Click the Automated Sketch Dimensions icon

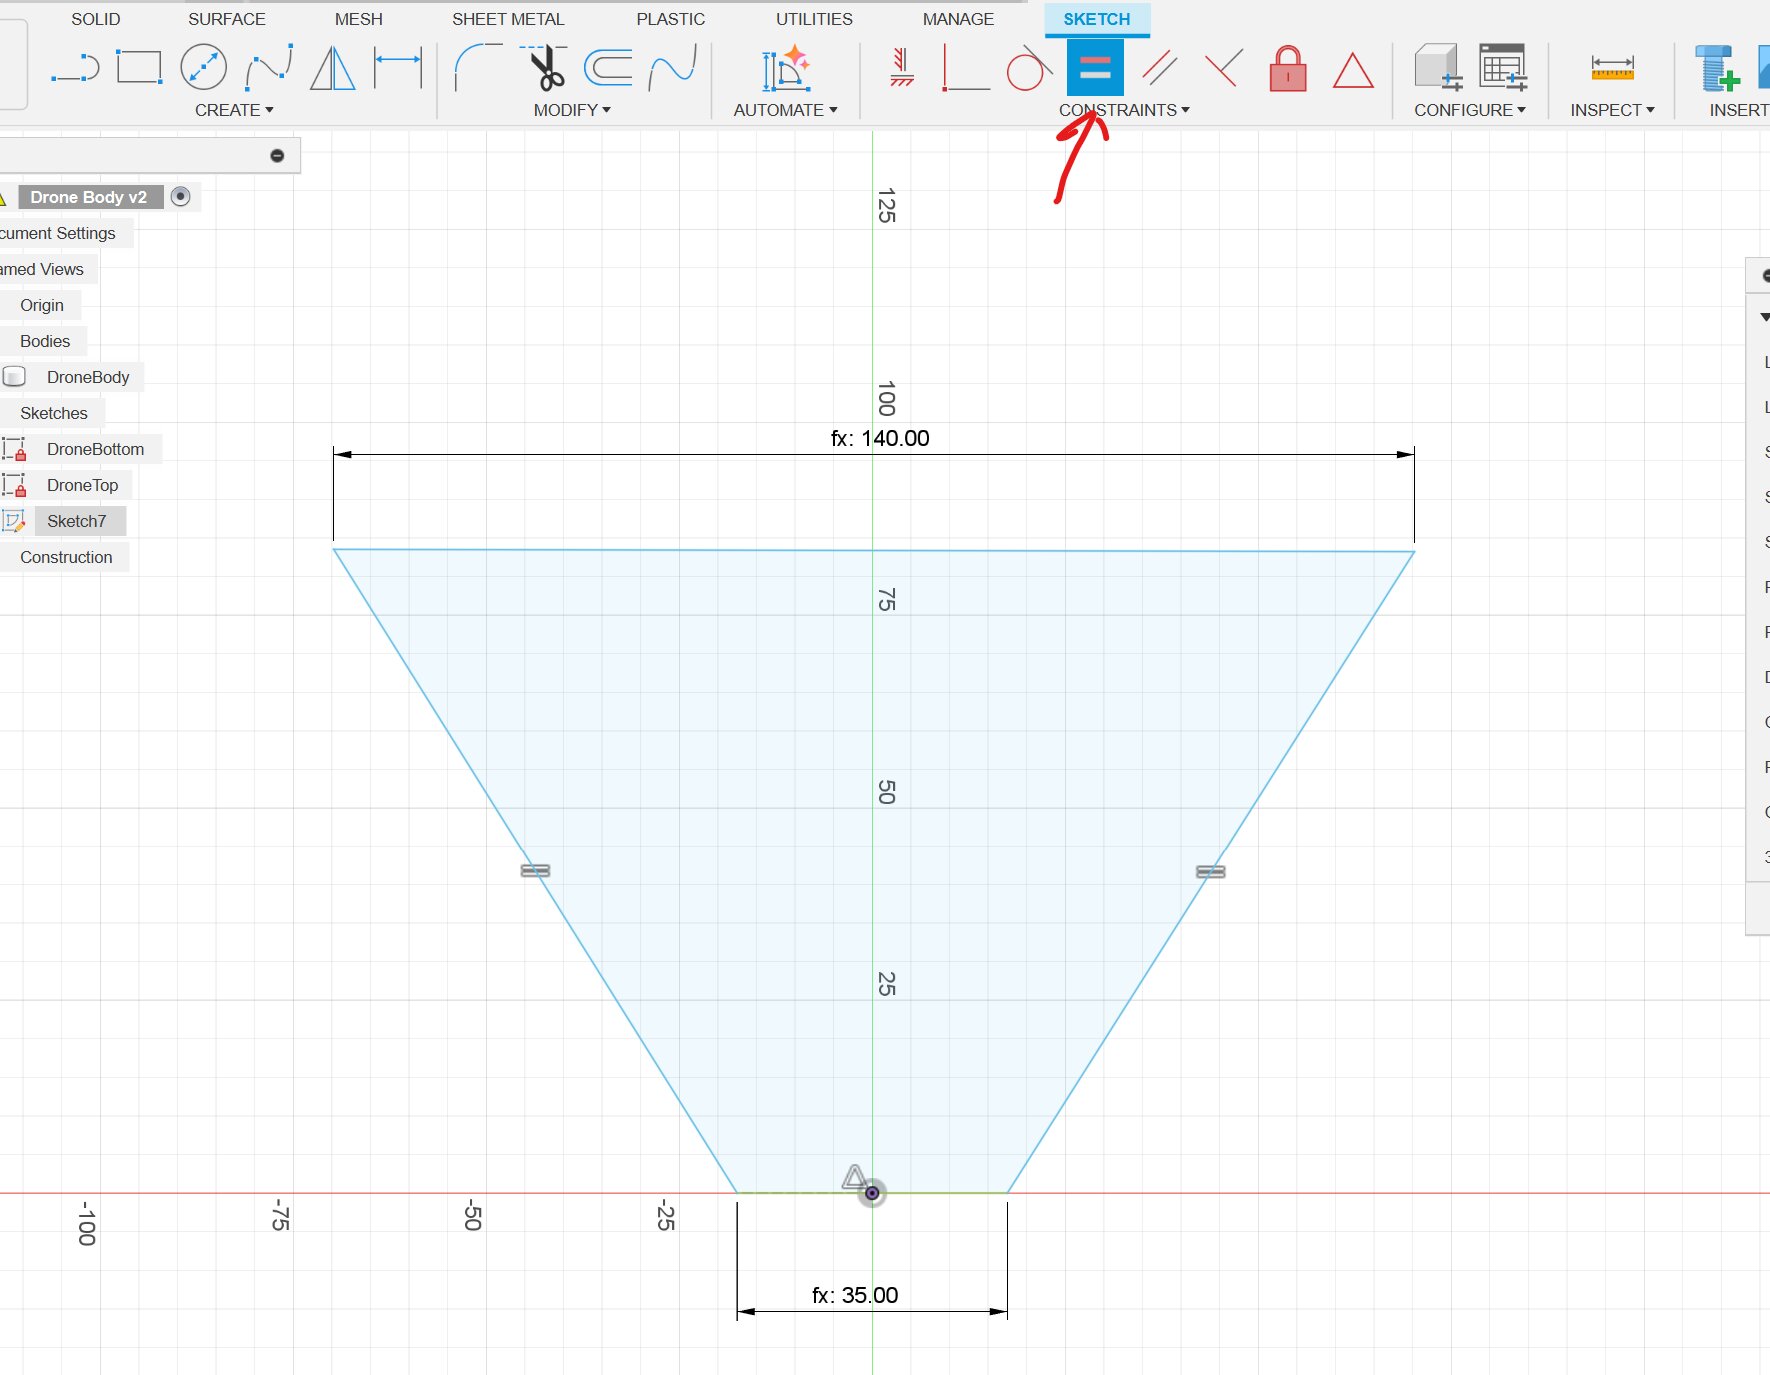786,68
